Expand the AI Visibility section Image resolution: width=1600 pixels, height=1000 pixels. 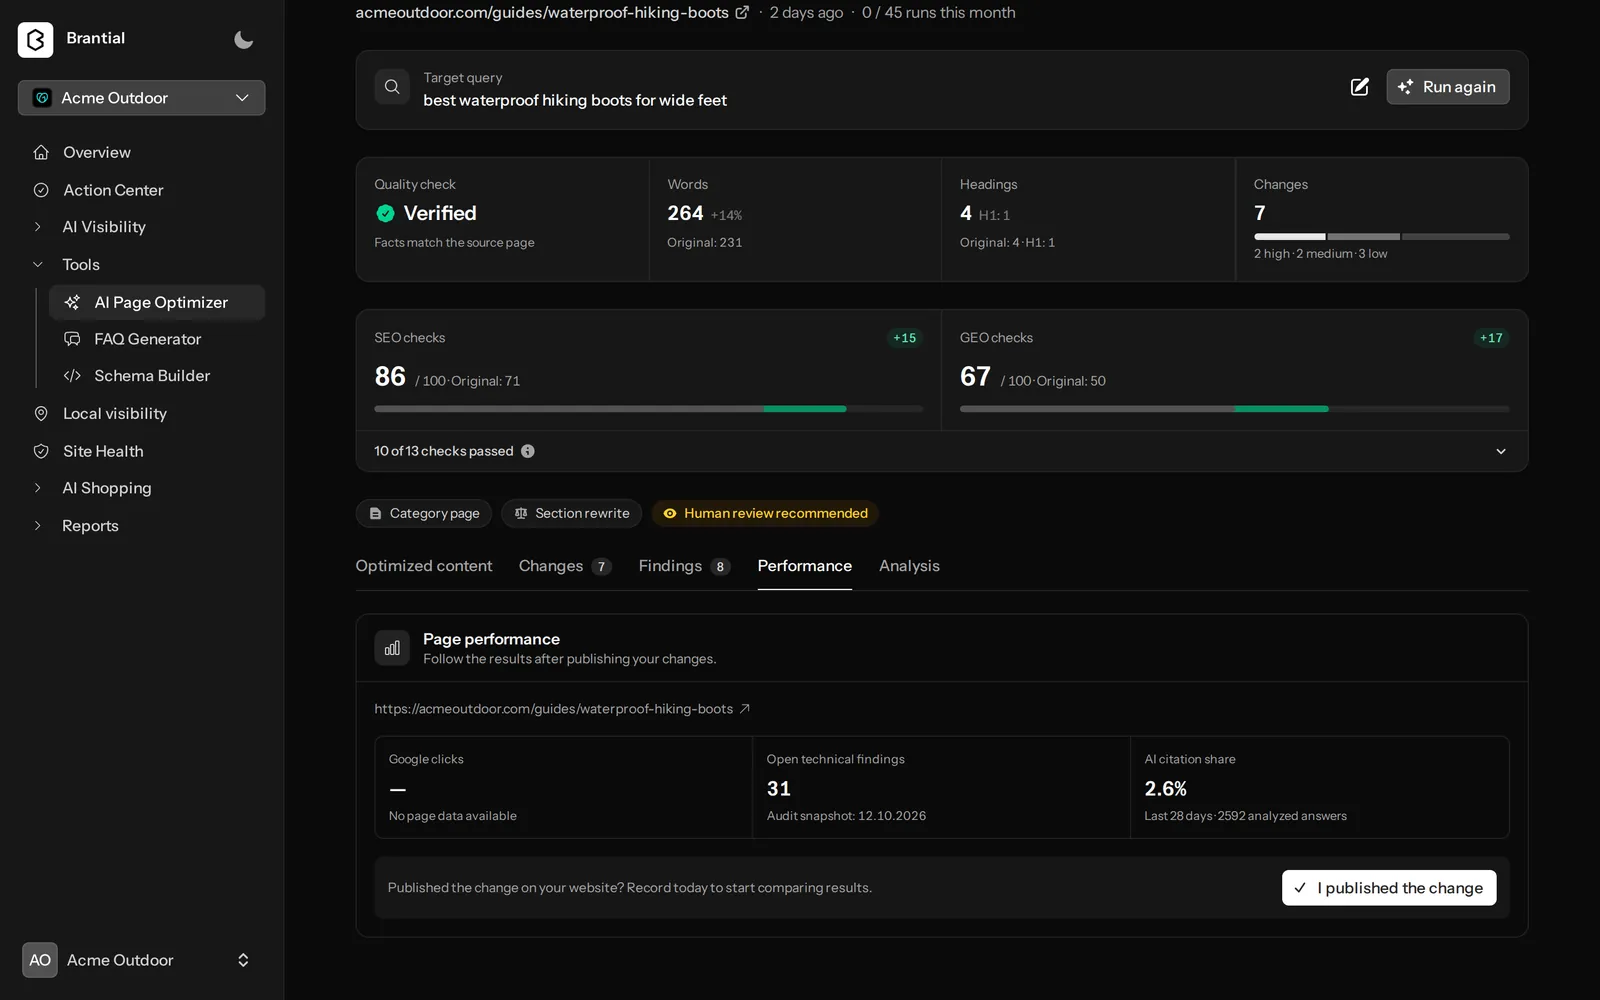104,227
